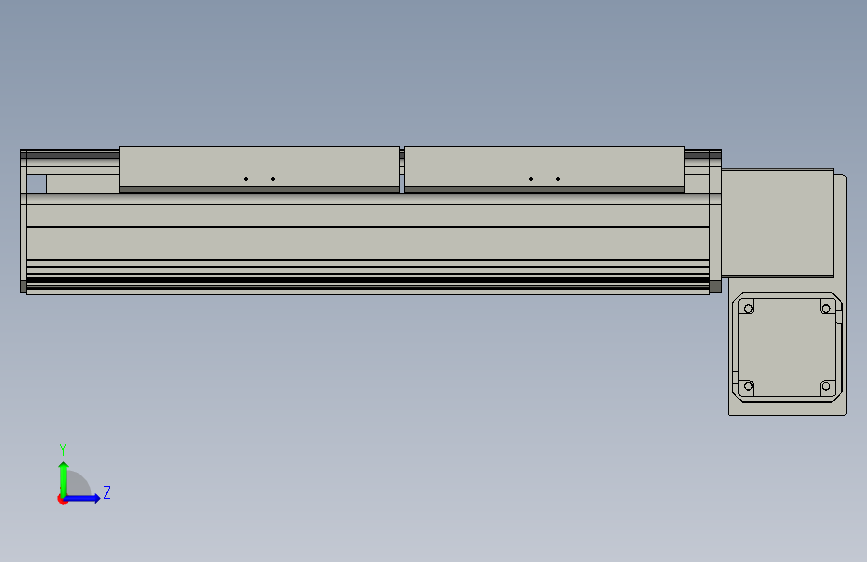Pick the top-right screw hole on the motor cover
The height and width of the screenshot is (562, 867).
(826, 309)
